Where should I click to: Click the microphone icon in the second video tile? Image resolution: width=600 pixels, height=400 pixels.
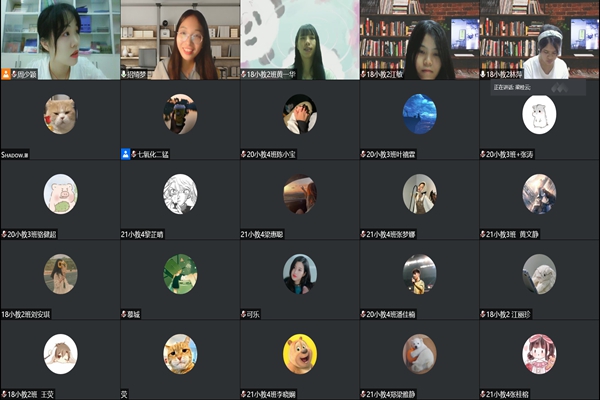[124, 74]
